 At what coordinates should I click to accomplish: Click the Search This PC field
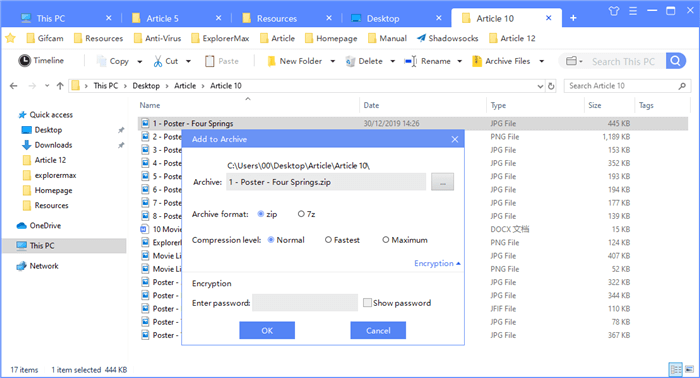pyautogui.click(x=623, y=61)
